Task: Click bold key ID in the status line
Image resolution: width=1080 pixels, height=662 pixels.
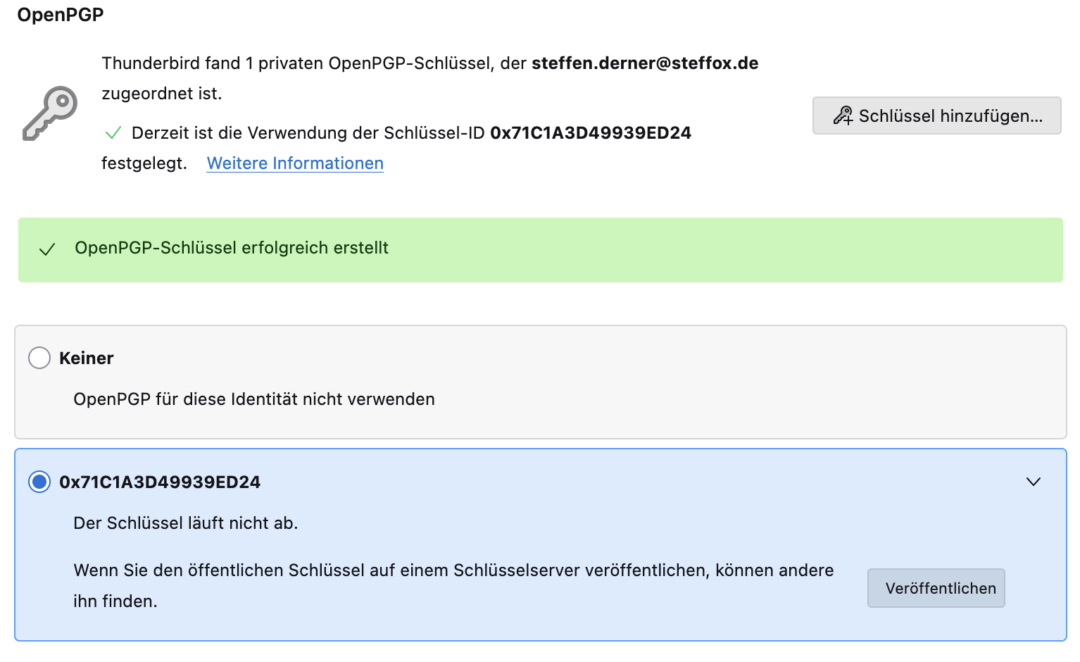Action: [x=590, y=133]
